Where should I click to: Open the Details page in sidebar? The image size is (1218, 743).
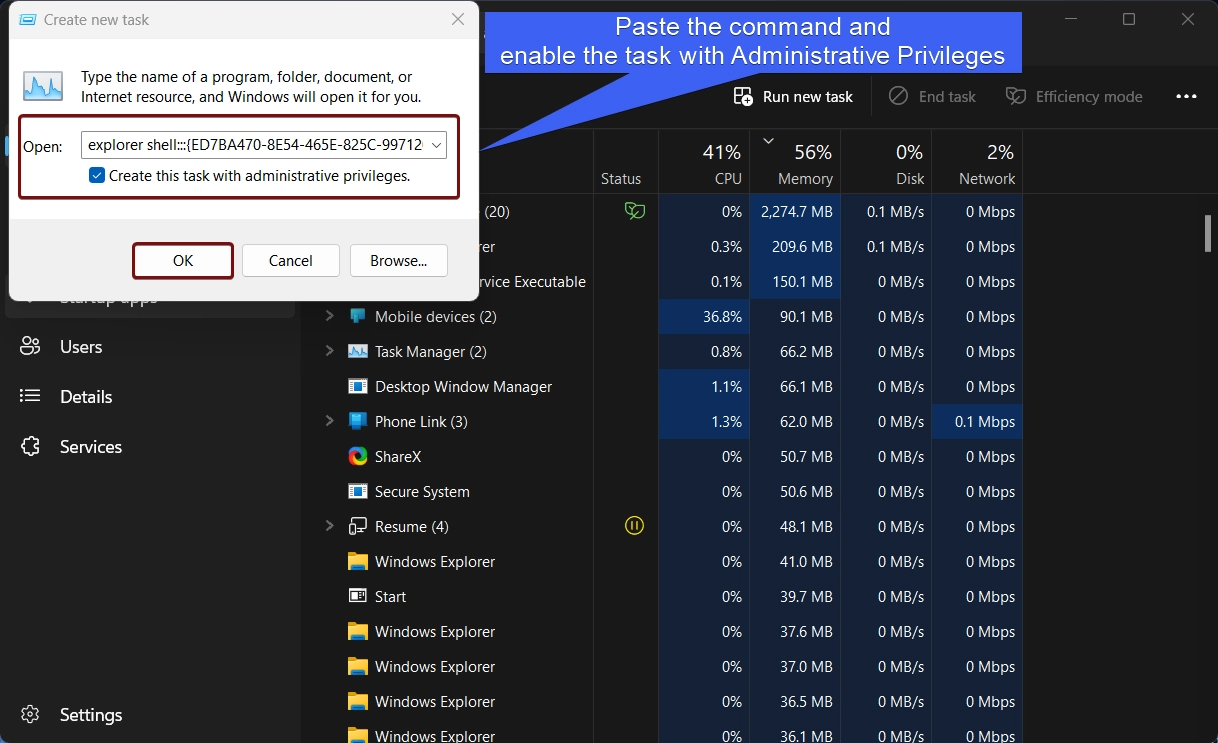pos(86,397)
